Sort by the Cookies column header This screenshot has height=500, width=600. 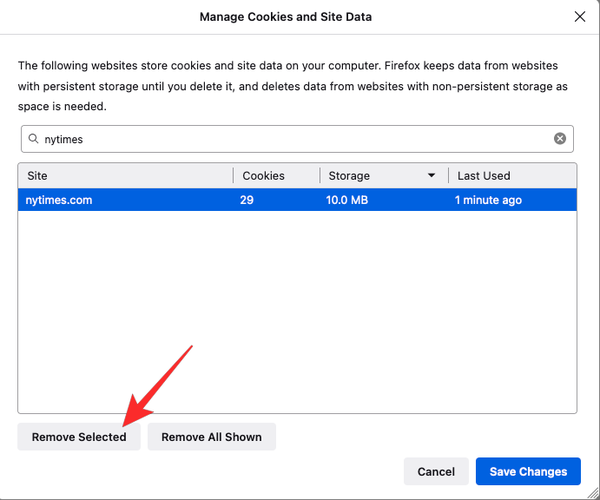277,176
